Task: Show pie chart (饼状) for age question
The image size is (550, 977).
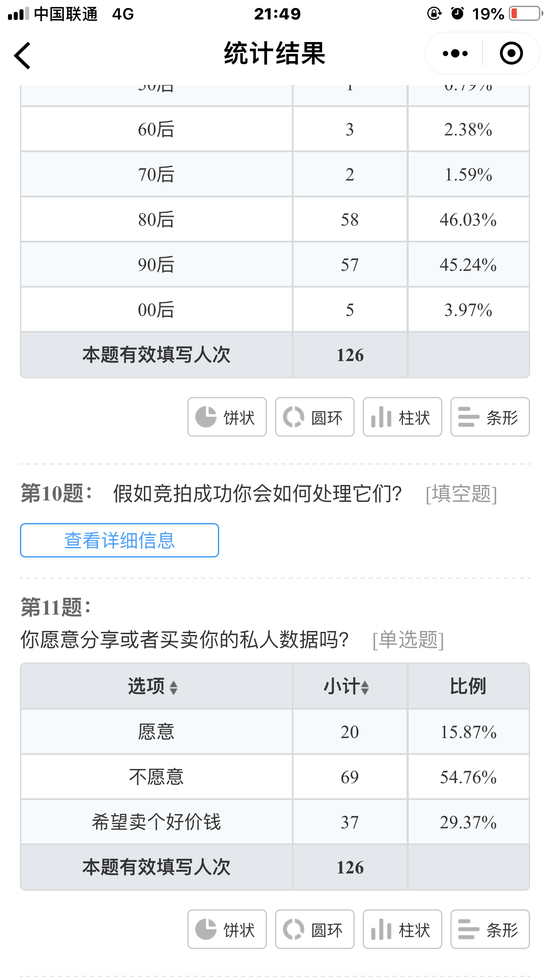Action: click(227, 417)
